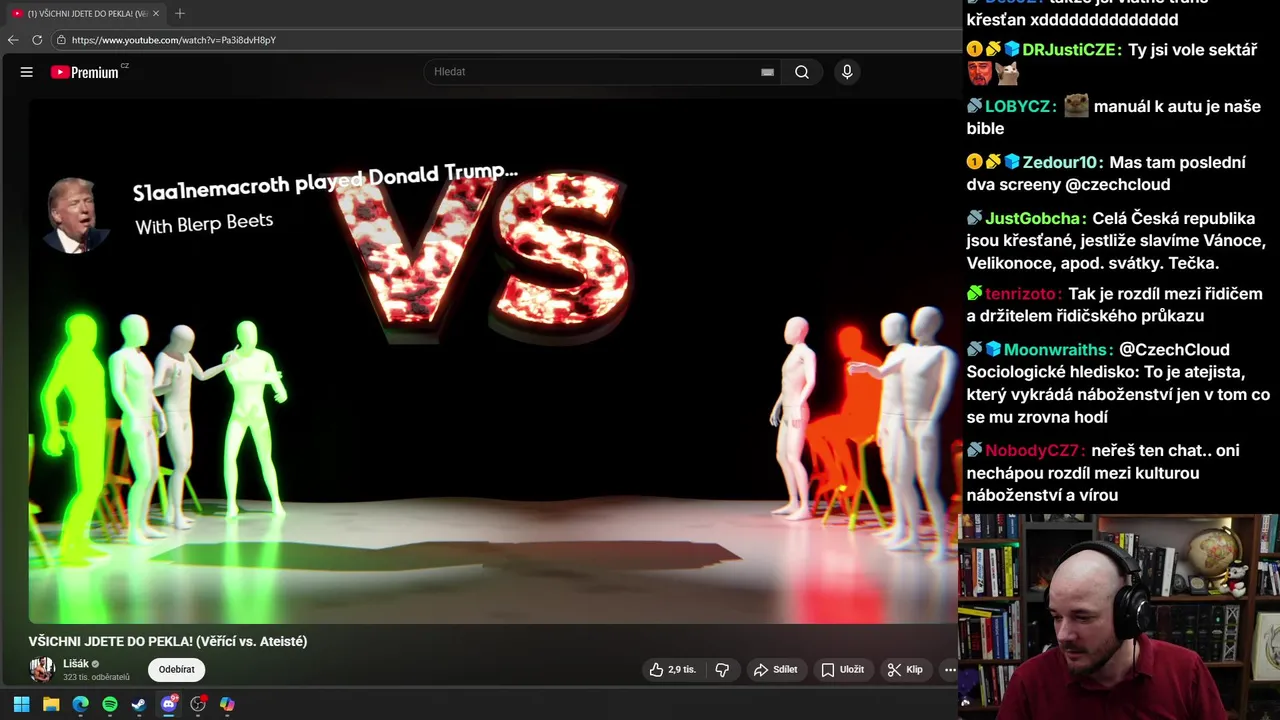Create a clip with Klip button
The image size is (1280, 720).
[905, 670]
